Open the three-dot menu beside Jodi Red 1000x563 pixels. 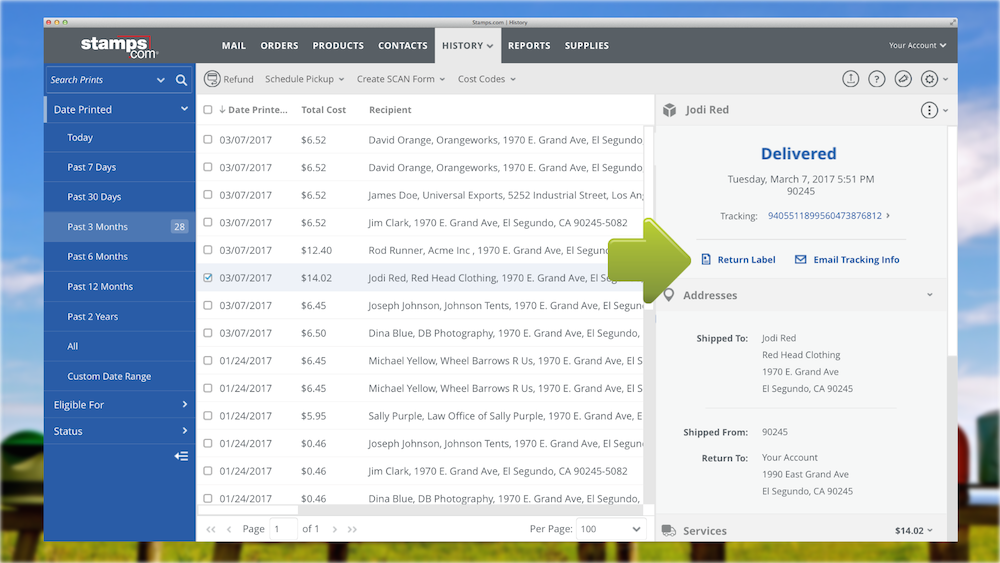tap(929, 110)
